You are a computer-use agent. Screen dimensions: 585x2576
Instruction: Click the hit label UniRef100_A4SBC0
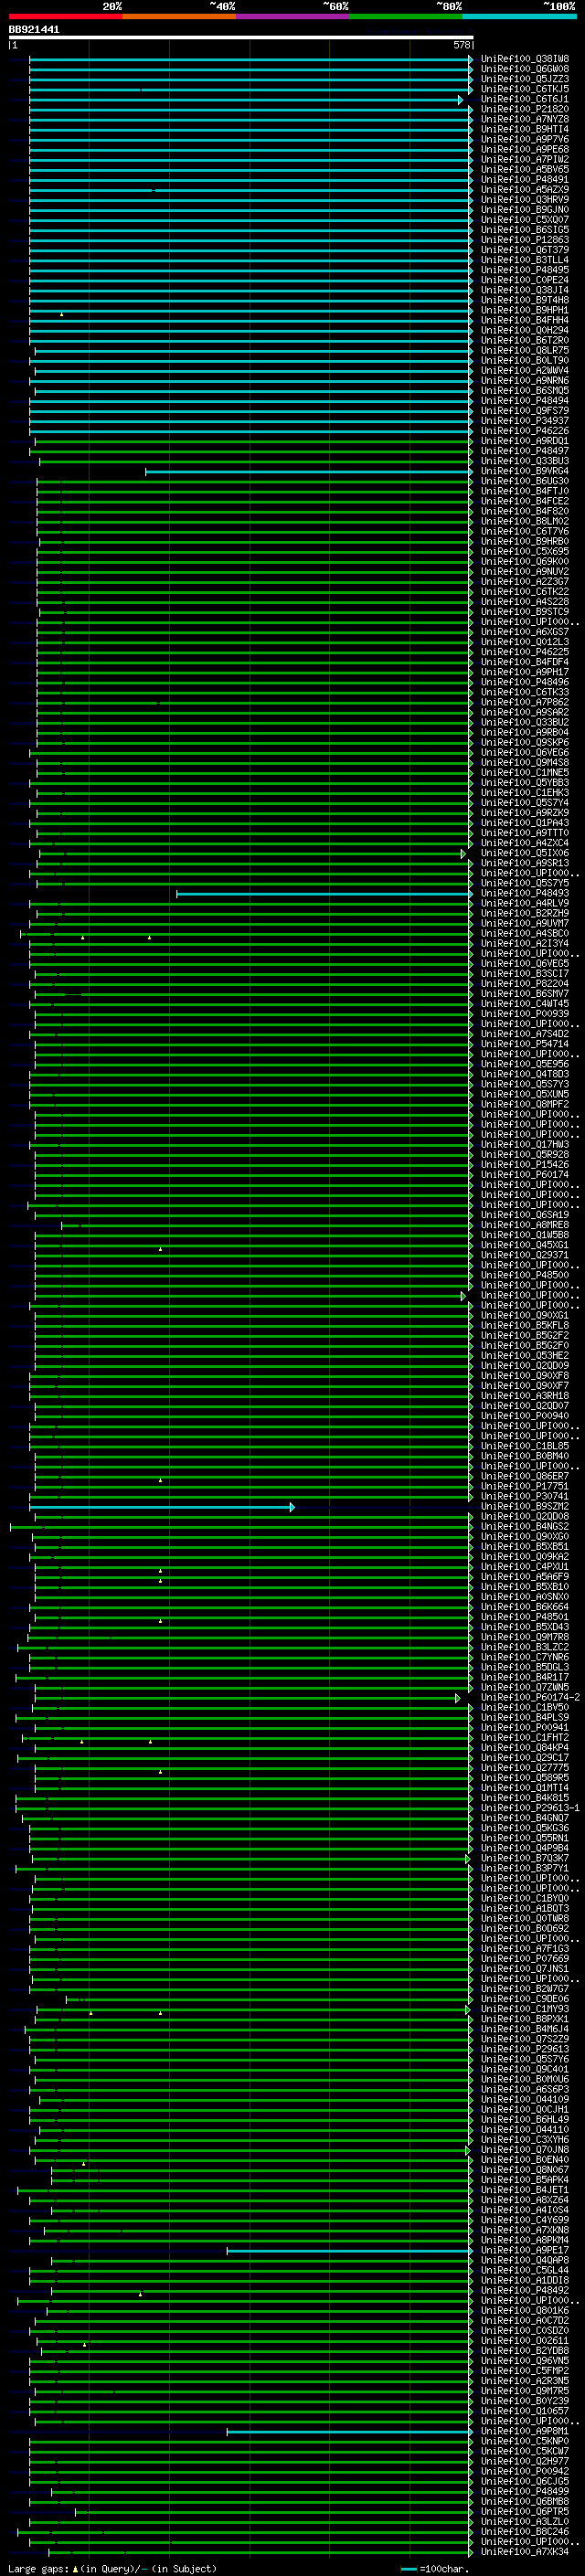pos(525,933)
